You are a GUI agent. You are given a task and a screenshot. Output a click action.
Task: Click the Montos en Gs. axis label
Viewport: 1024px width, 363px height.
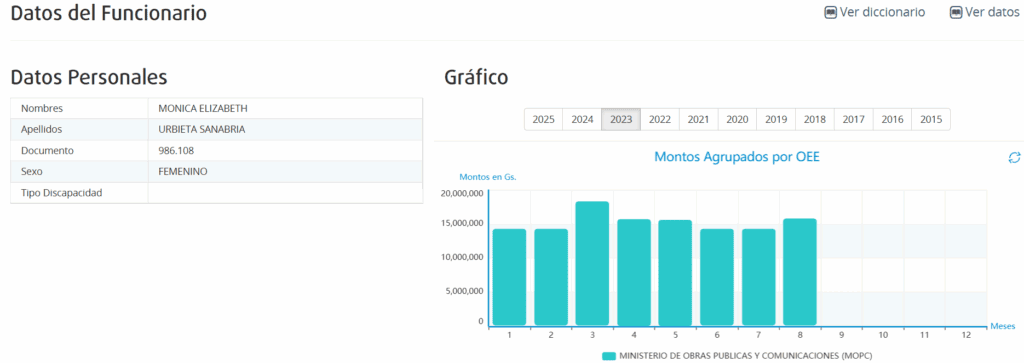[x=488, y=177]
